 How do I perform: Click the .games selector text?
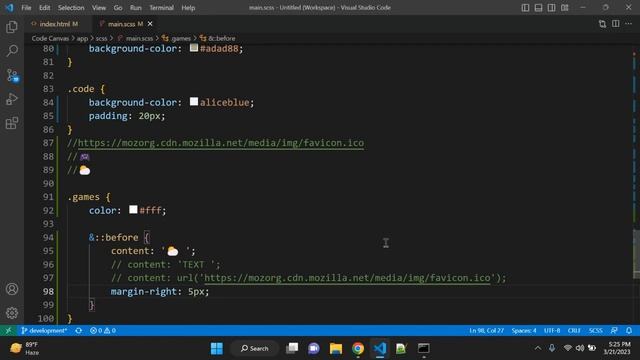click(84, 197)
